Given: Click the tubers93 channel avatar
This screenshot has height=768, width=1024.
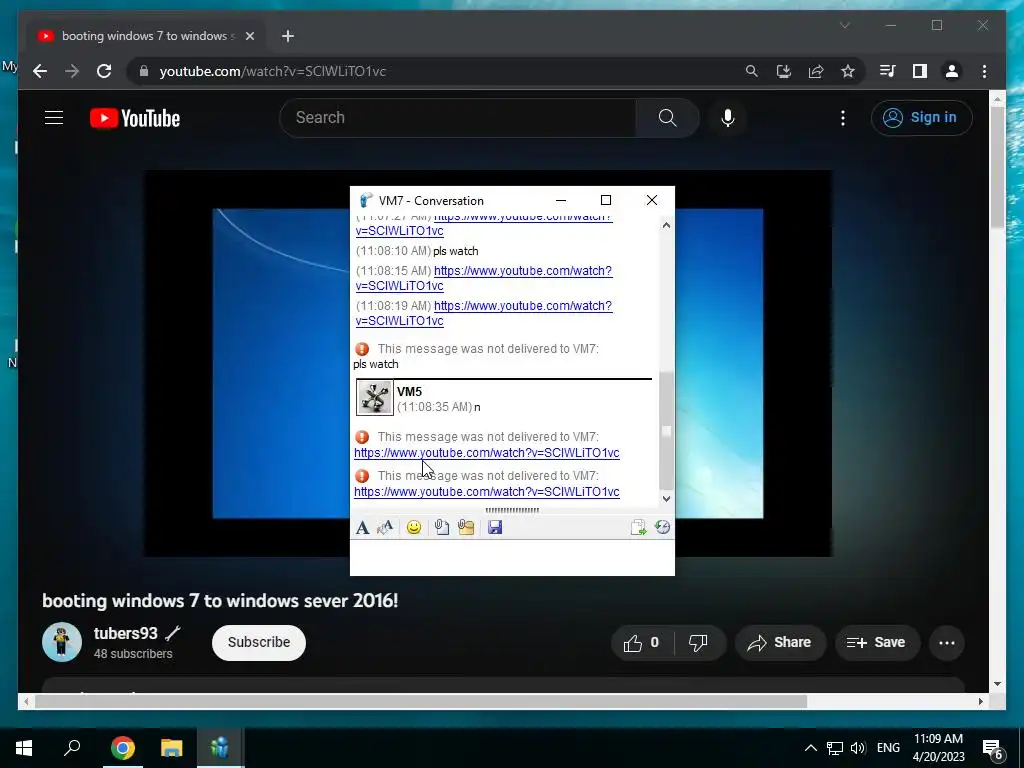Looking at the screenshot, I should coord(61,643).
